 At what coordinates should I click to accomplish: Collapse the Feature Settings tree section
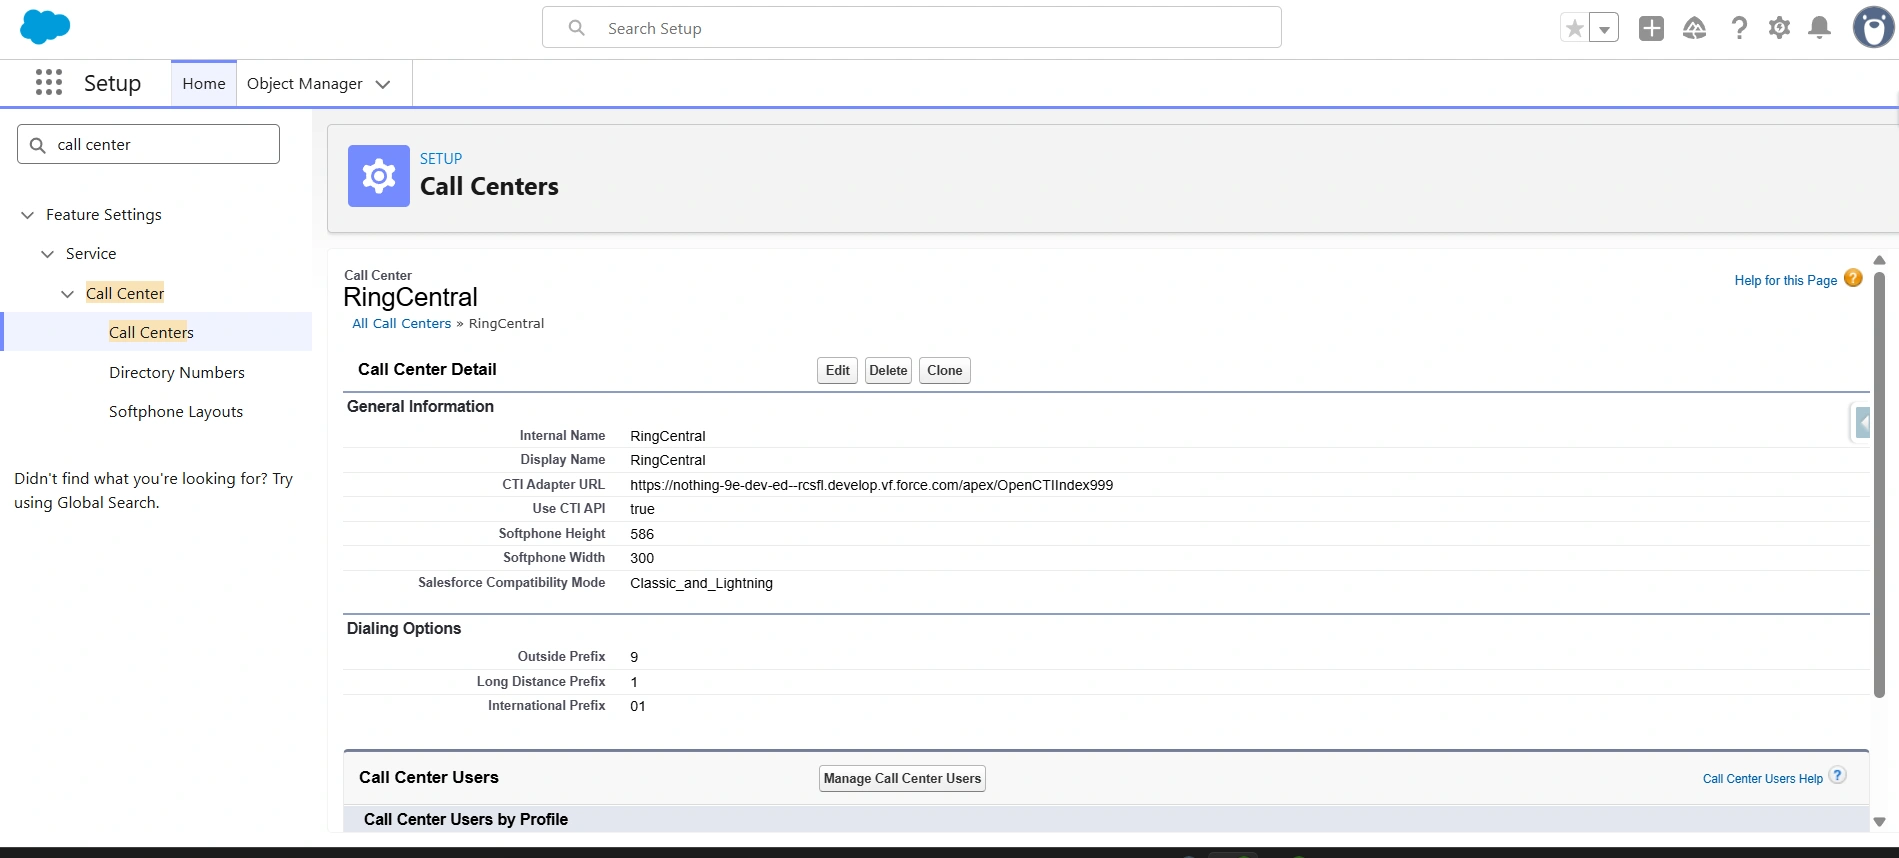[x=28, y=215]
